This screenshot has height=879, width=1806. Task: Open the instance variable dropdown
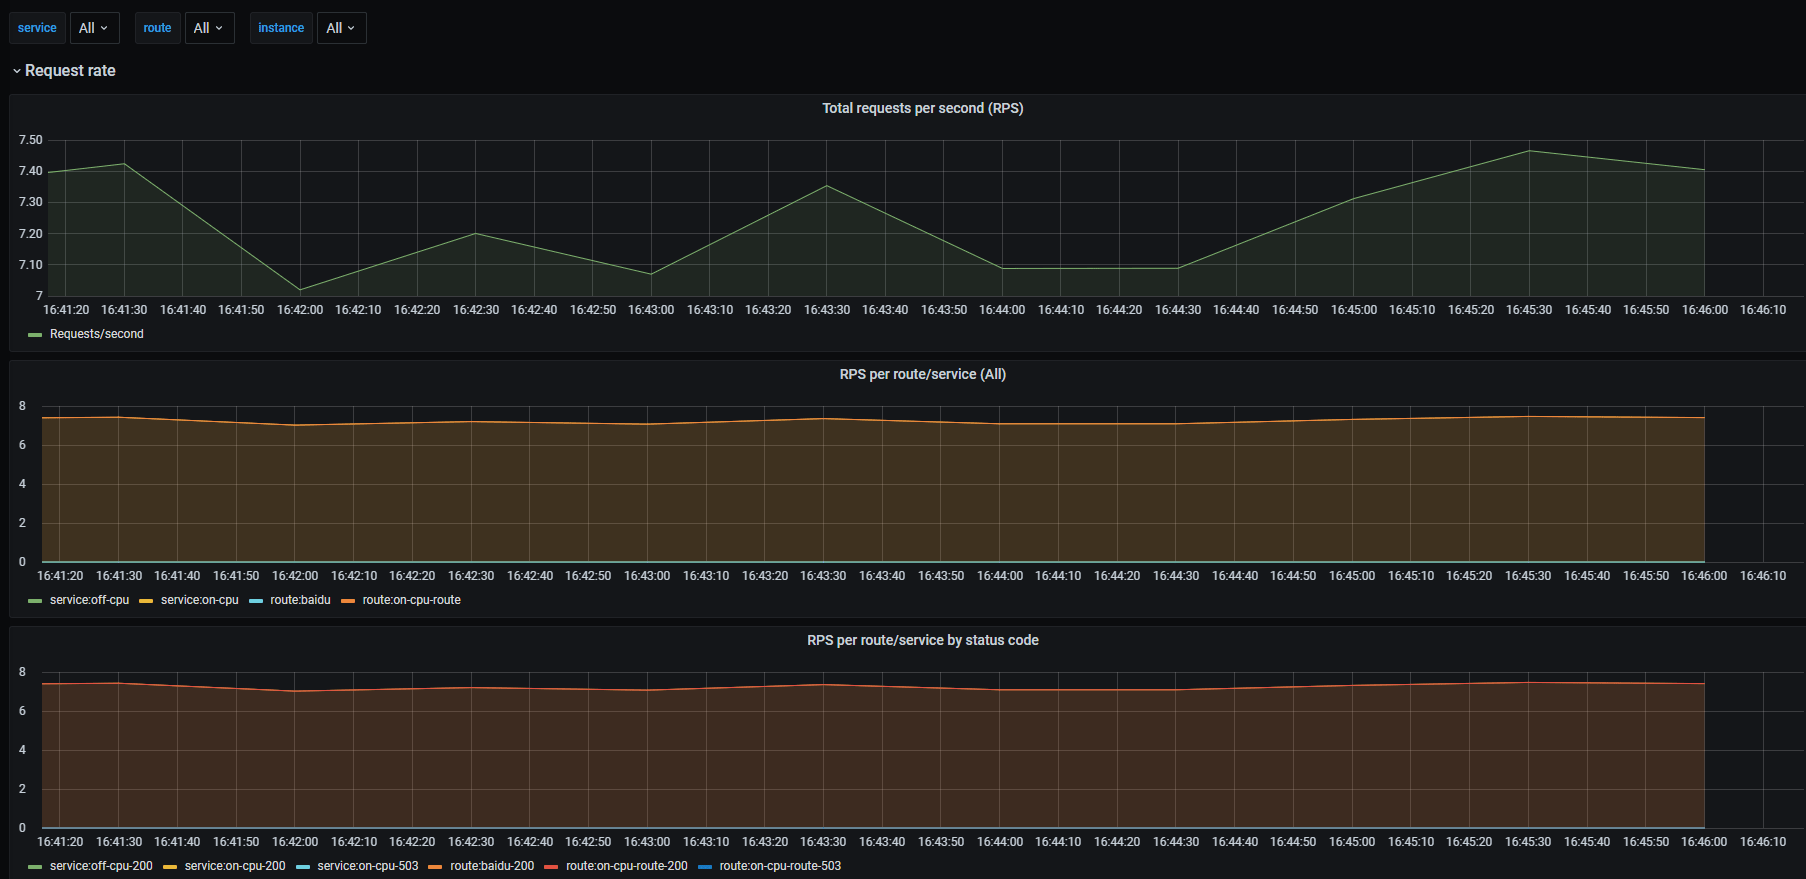[341, 28]
